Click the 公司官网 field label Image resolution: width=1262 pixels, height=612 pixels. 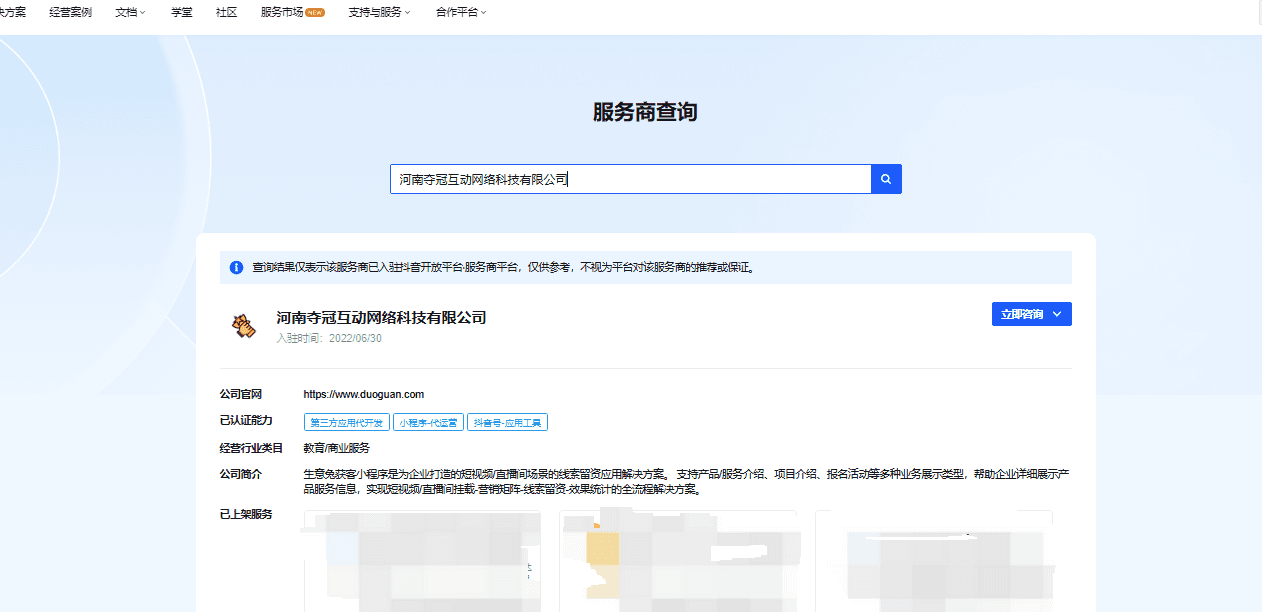(240, 394)
